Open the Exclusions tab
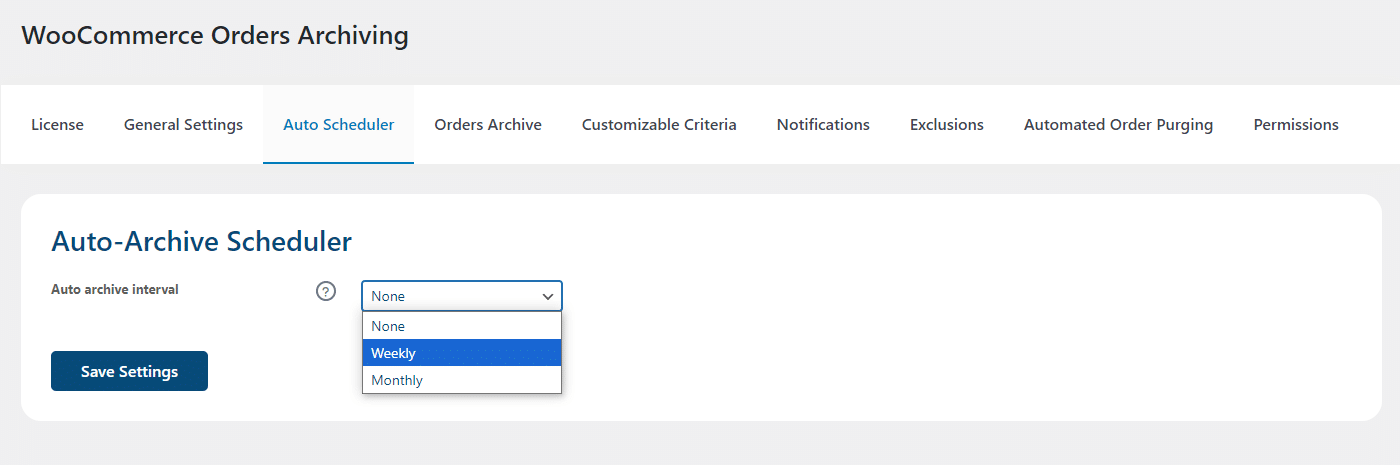The image size is (1400, 465). pos(947,125)
